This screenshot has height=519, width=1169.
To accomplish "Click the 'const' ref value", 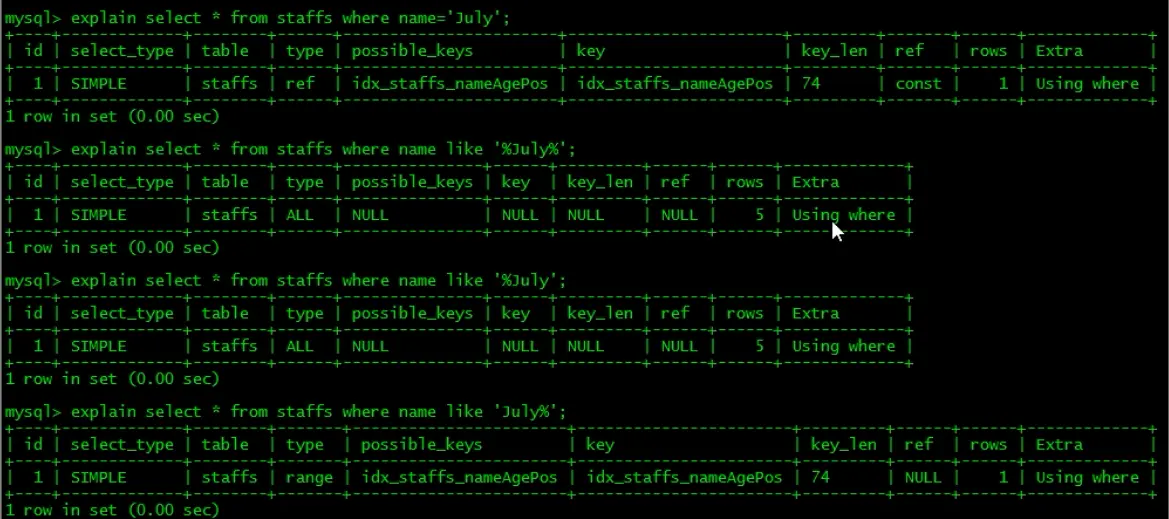I will (918, 84).
